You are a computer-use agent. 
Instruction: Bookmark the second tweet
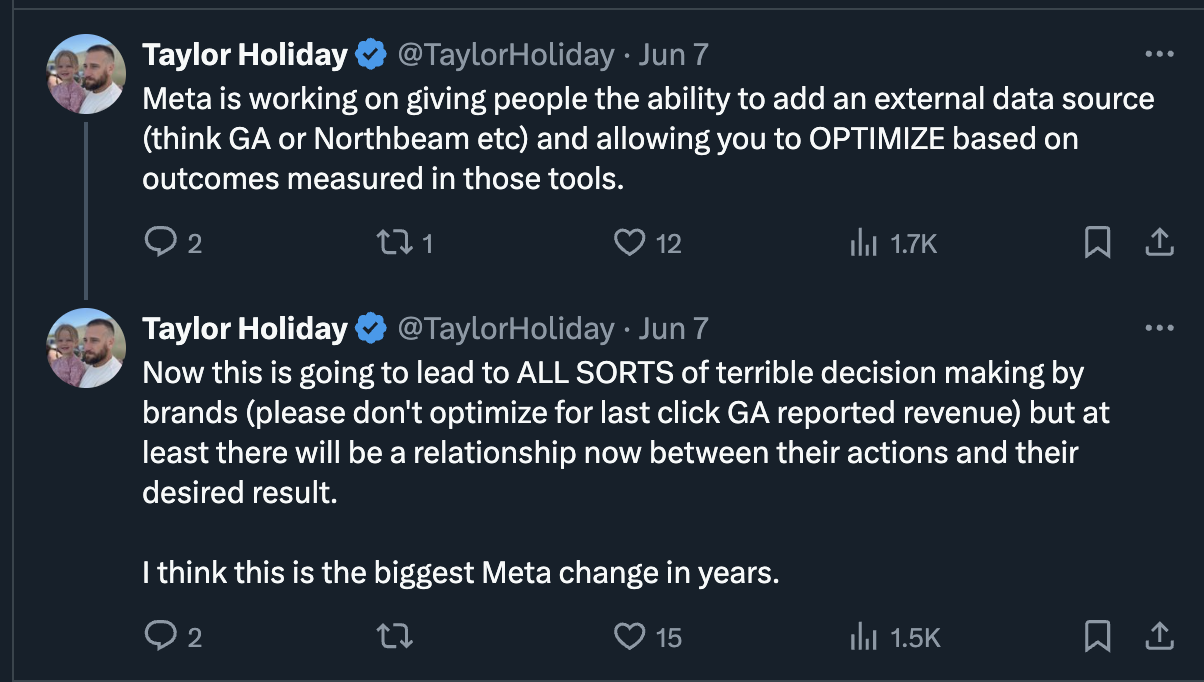pyautogui.click(x=1098, y=636)
